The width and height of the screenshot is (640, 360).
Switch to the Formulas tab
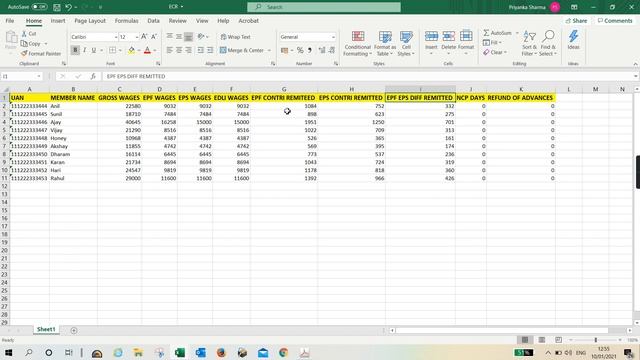[x=127, y=21]
